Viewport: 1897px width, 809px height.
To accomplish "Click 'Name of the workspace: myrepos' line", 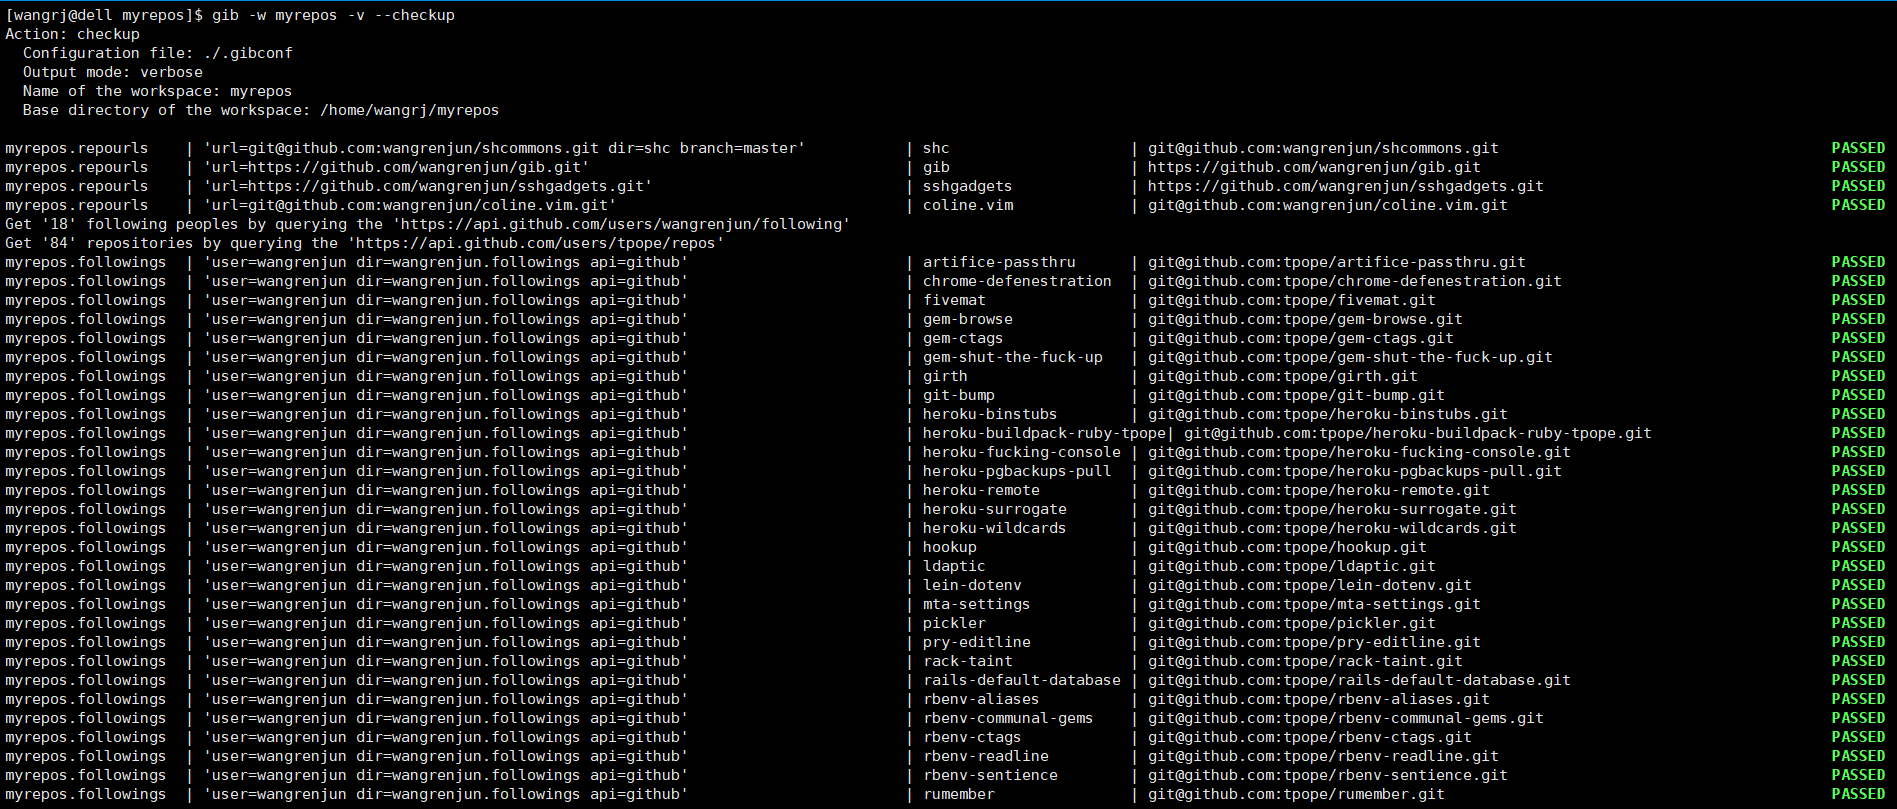I will (158, 91).
